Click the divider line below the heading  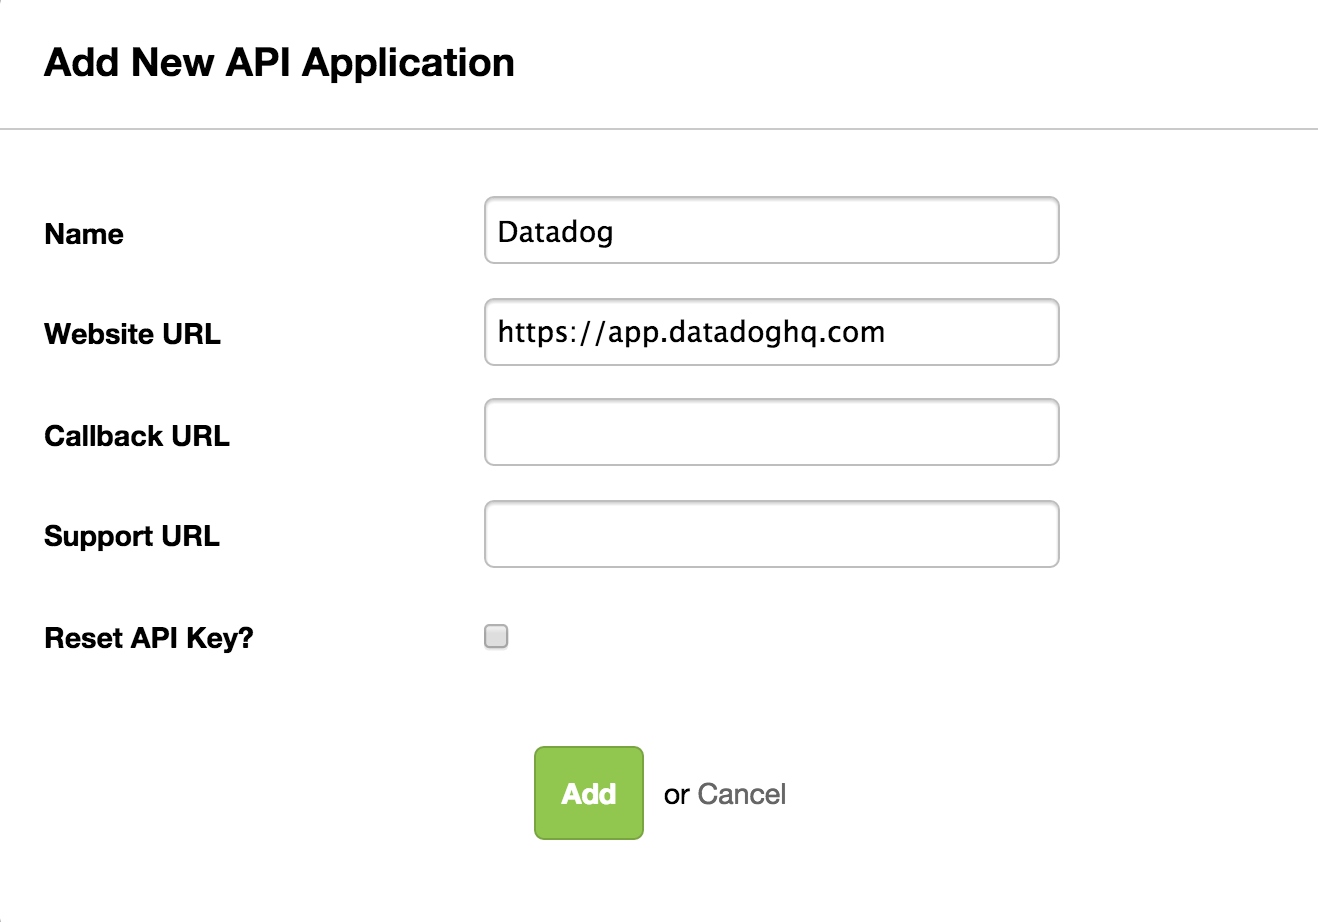659,129
